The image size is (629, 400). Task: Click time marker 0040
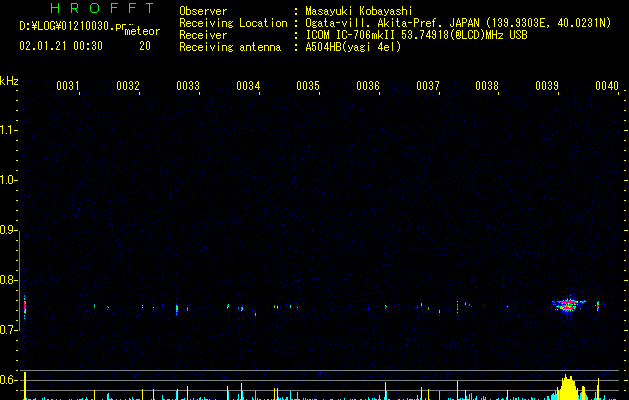(607, 86)
